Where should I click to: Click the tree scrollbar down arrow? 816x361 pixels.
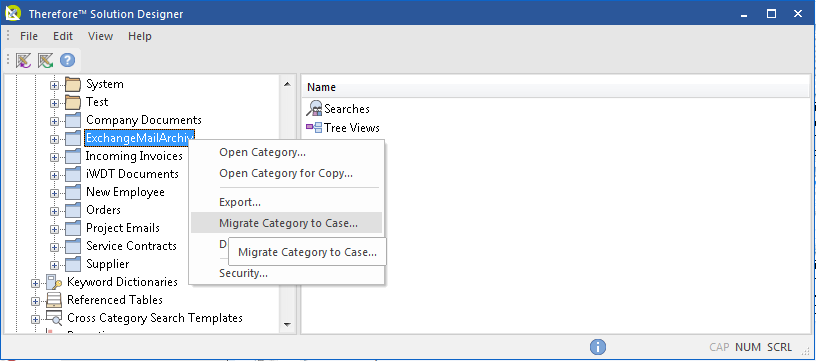[287, 325]
